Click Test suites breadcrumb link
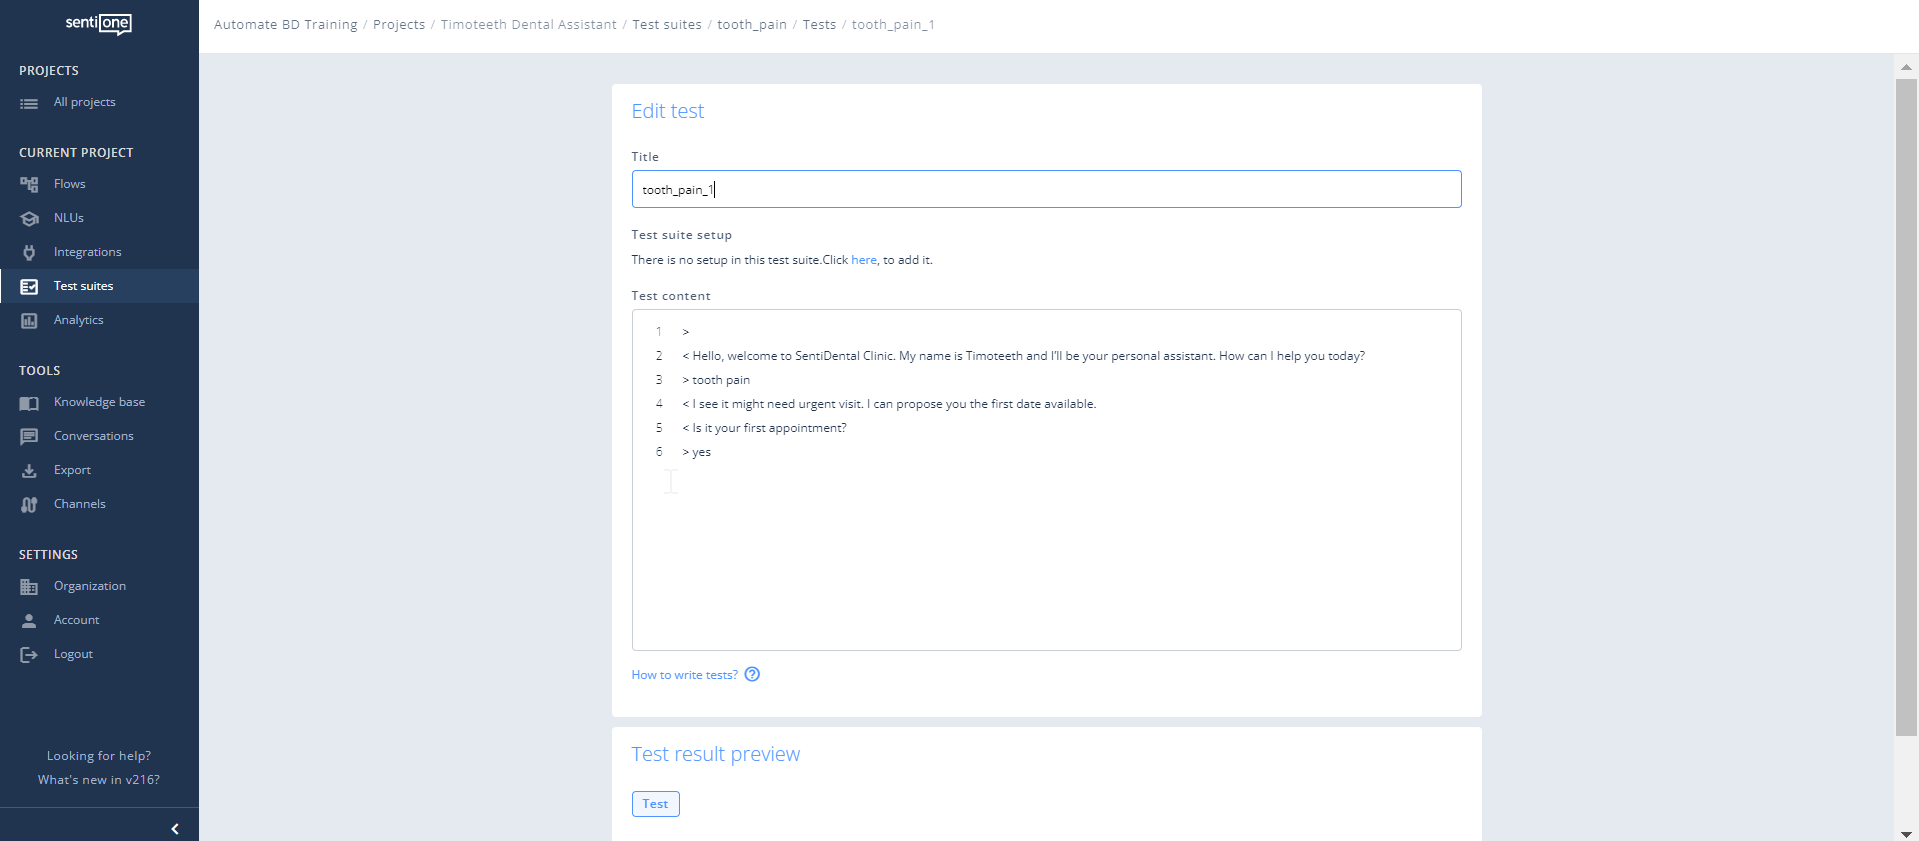 pyautogui.click(x=667, y=25)
